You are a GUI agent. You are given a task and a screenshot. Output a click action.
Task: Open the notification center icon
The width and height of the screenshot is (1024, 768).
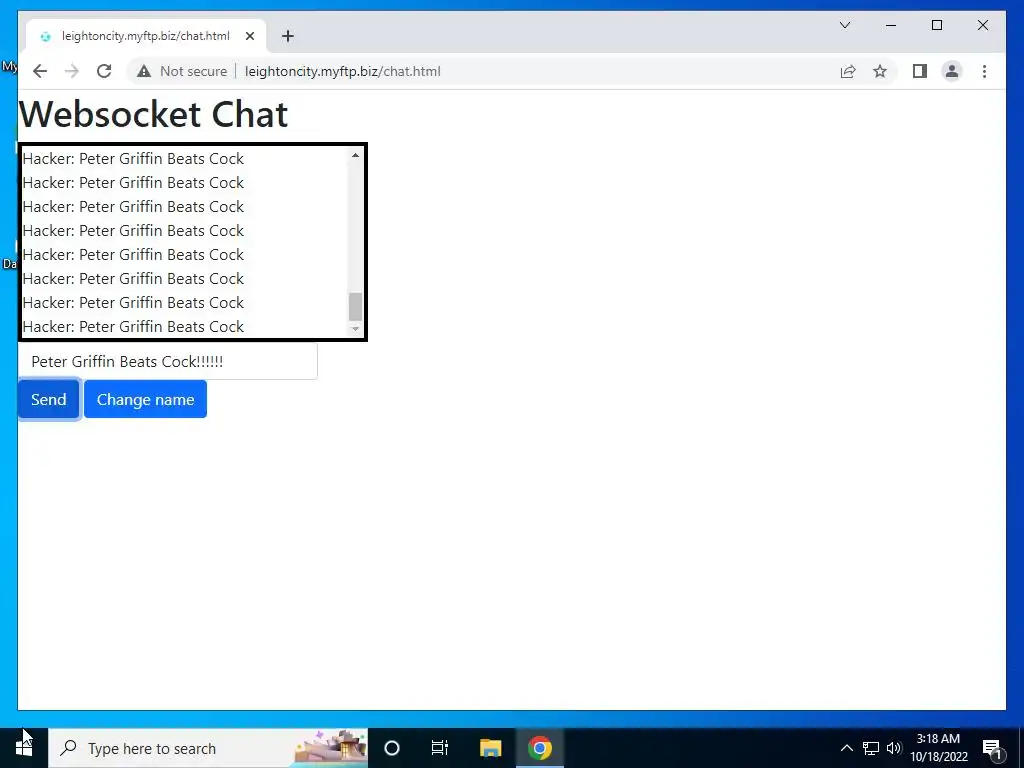pyautogui.click(x=992, y=748)
